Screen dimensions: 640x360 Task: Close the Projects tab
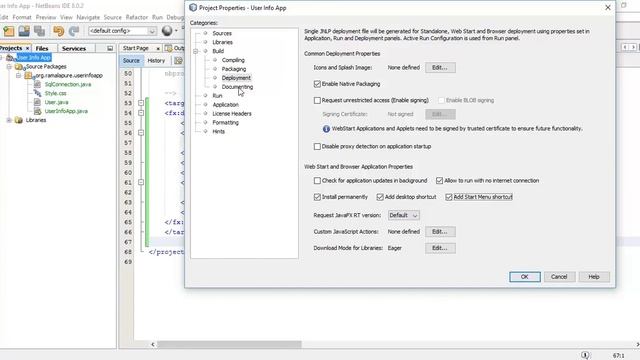pos(27,49)
